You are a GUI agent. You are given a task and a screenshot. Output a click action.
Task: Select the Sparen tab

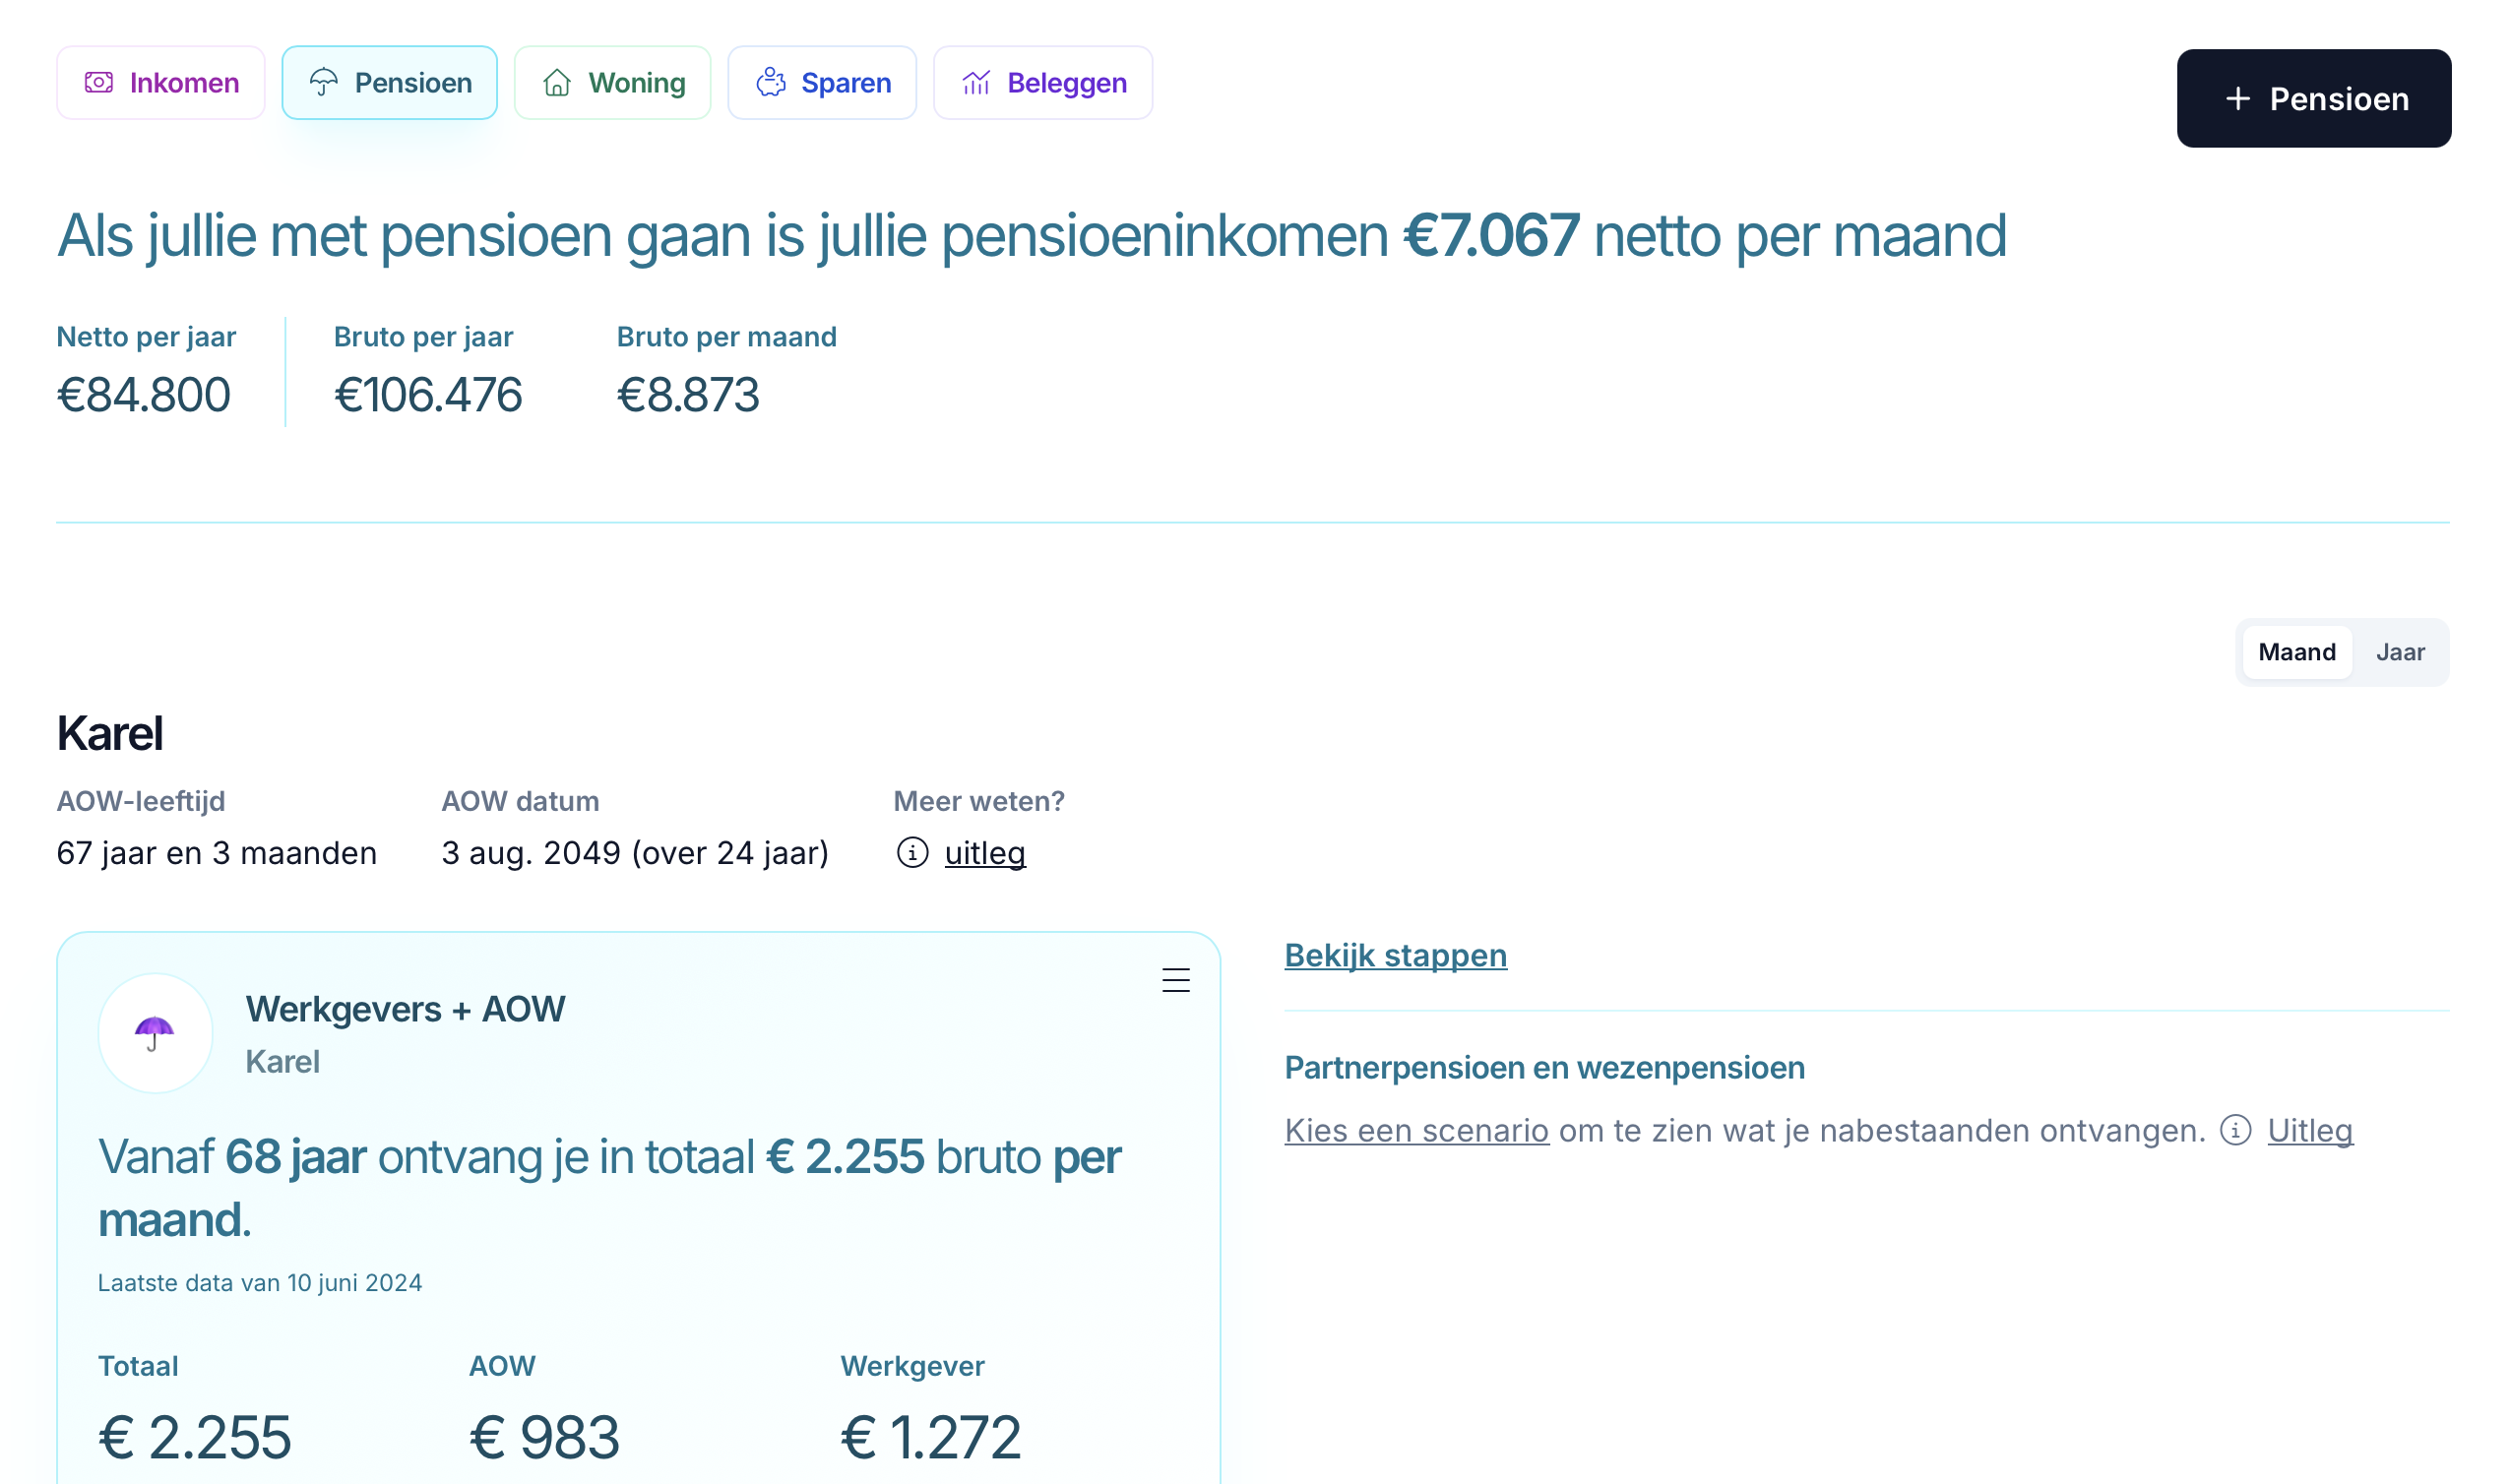[x=822, y=83]
